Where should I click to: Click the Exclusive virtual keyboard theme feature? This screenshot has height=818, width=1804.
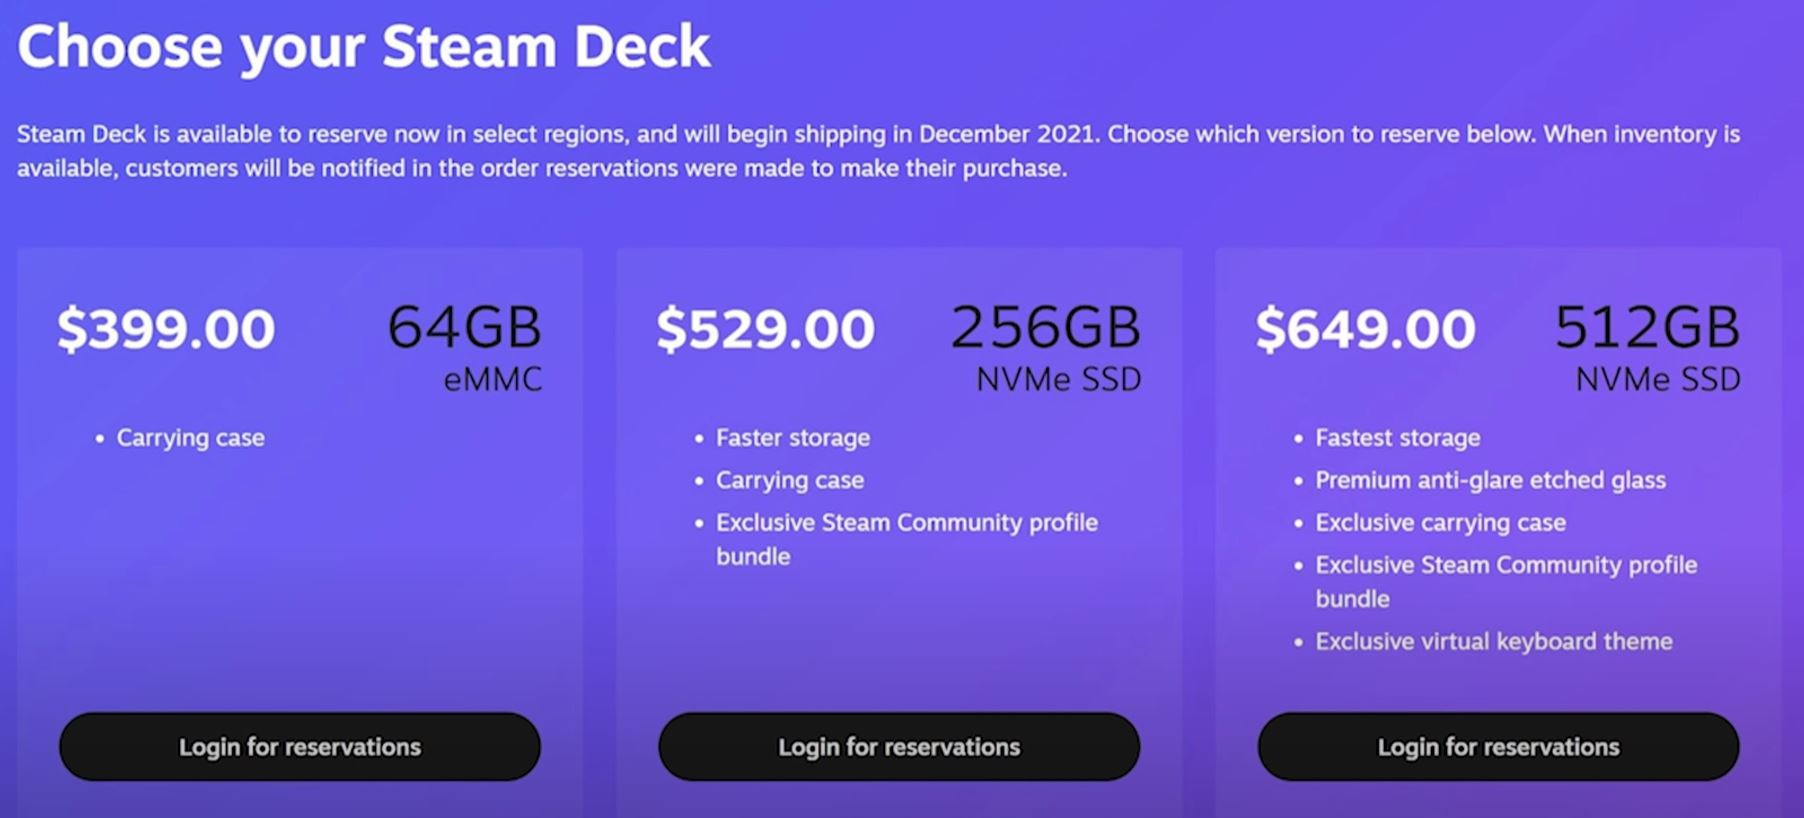click(1493, 642)
